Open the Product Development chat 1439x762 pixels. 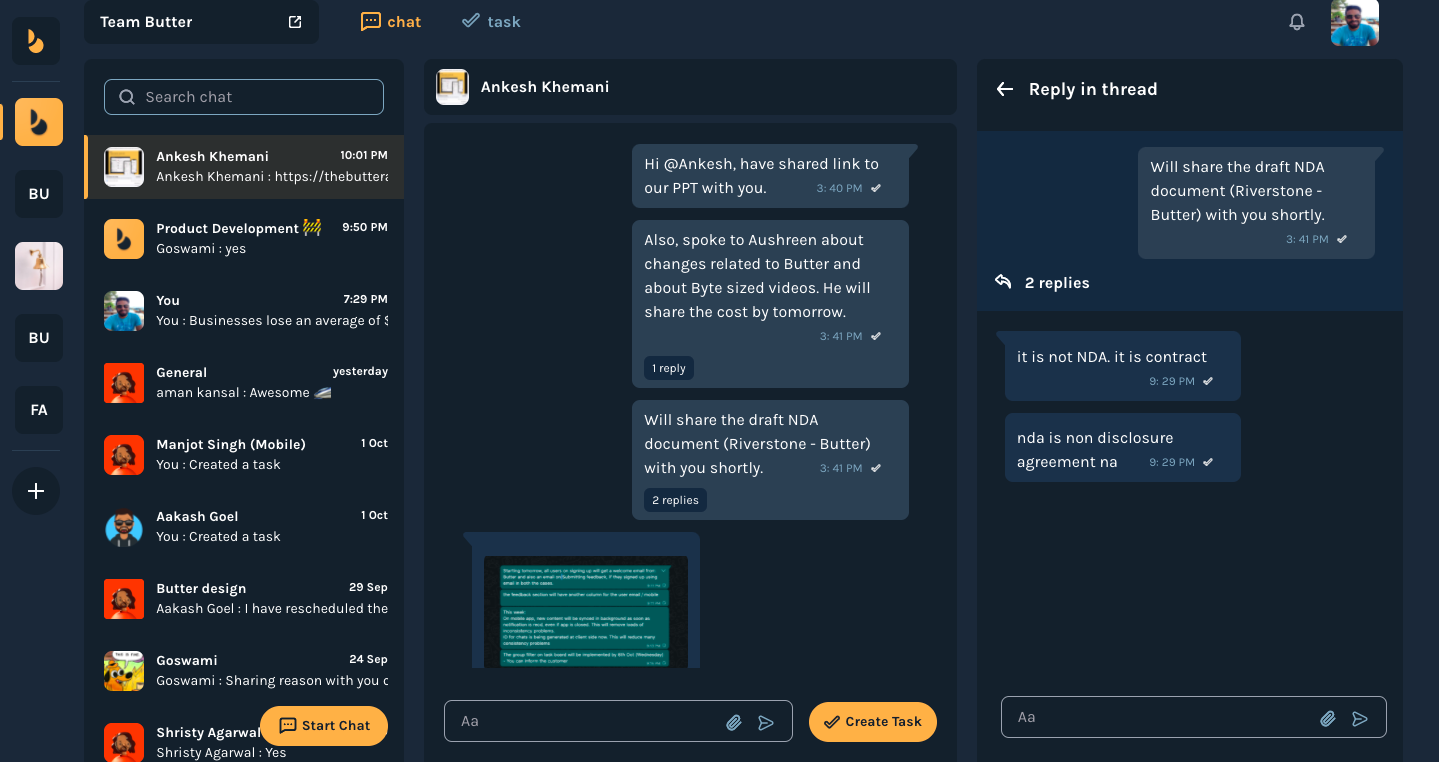click(244, 239)
